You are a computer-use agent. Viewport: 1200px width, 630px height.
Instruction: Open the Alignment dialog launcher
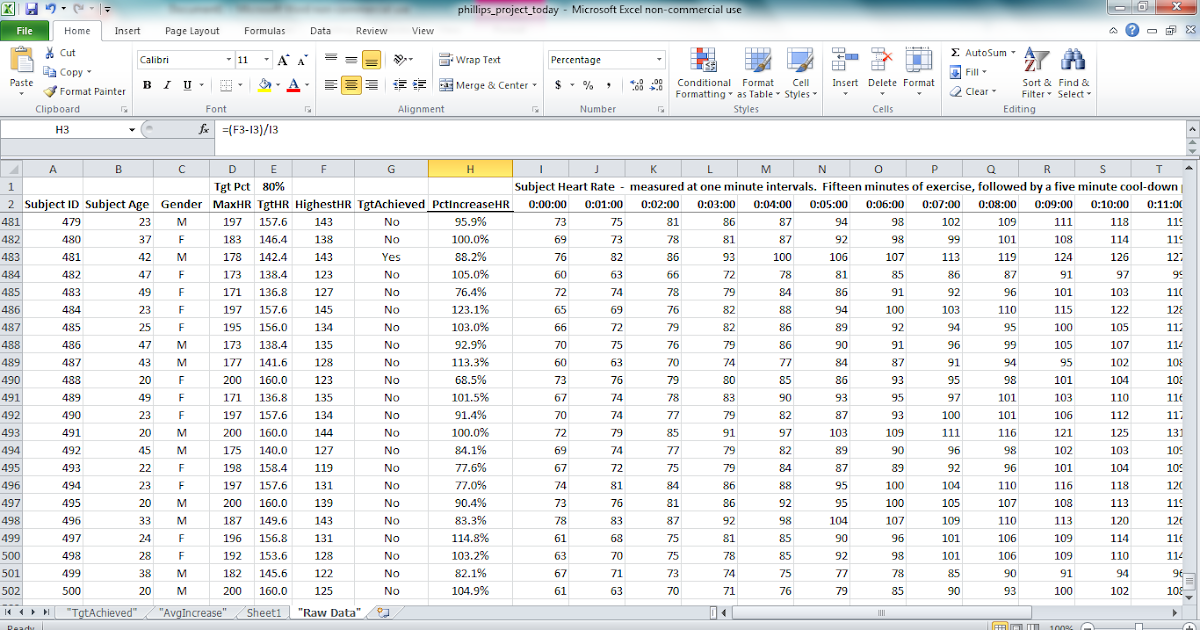pyautogui.click(x=536, y=110)
